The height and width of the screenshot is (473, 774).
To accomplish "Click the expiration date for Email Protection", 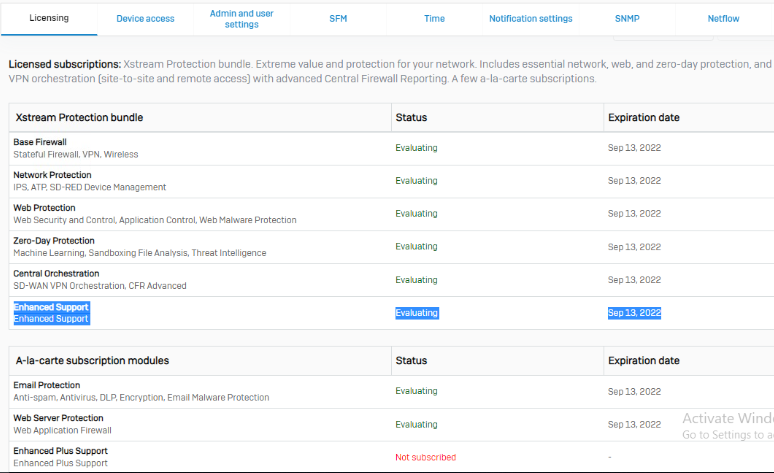I will point(634,392).
